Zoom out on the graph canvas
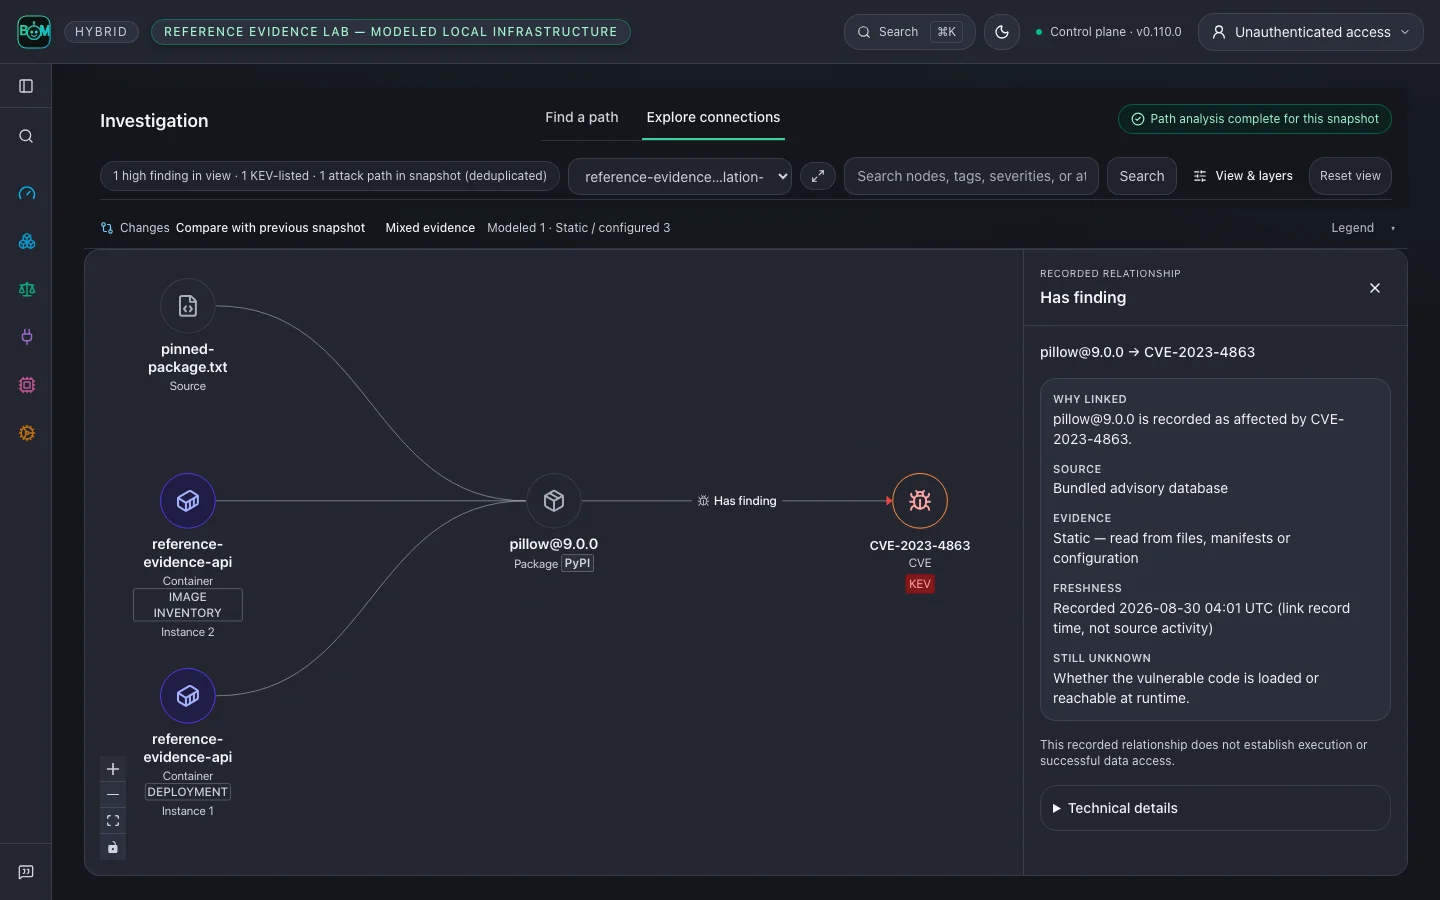 tap(113, 795)
